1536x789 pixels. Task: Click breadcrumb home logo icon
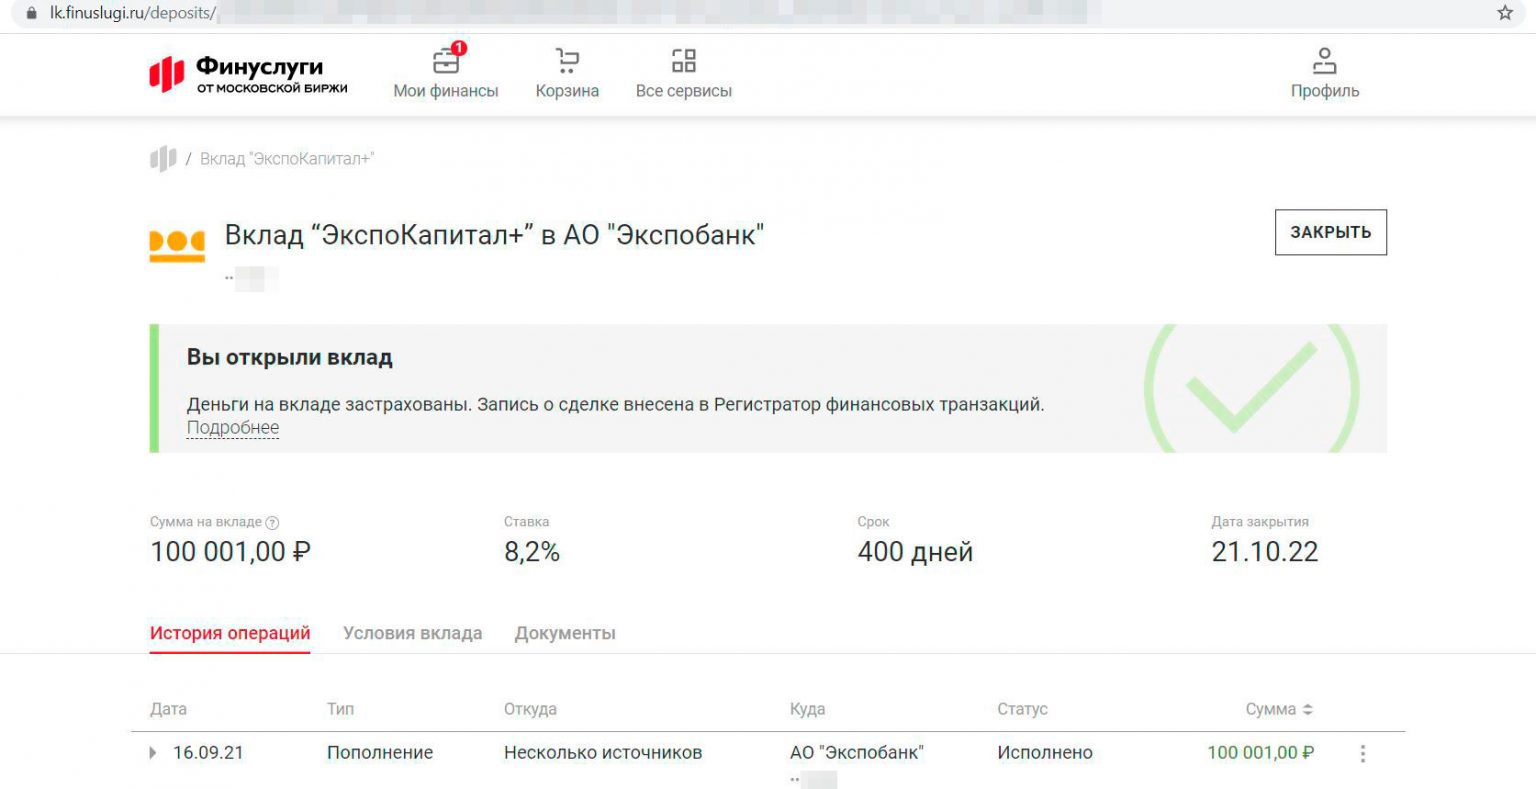click(163, 158)
